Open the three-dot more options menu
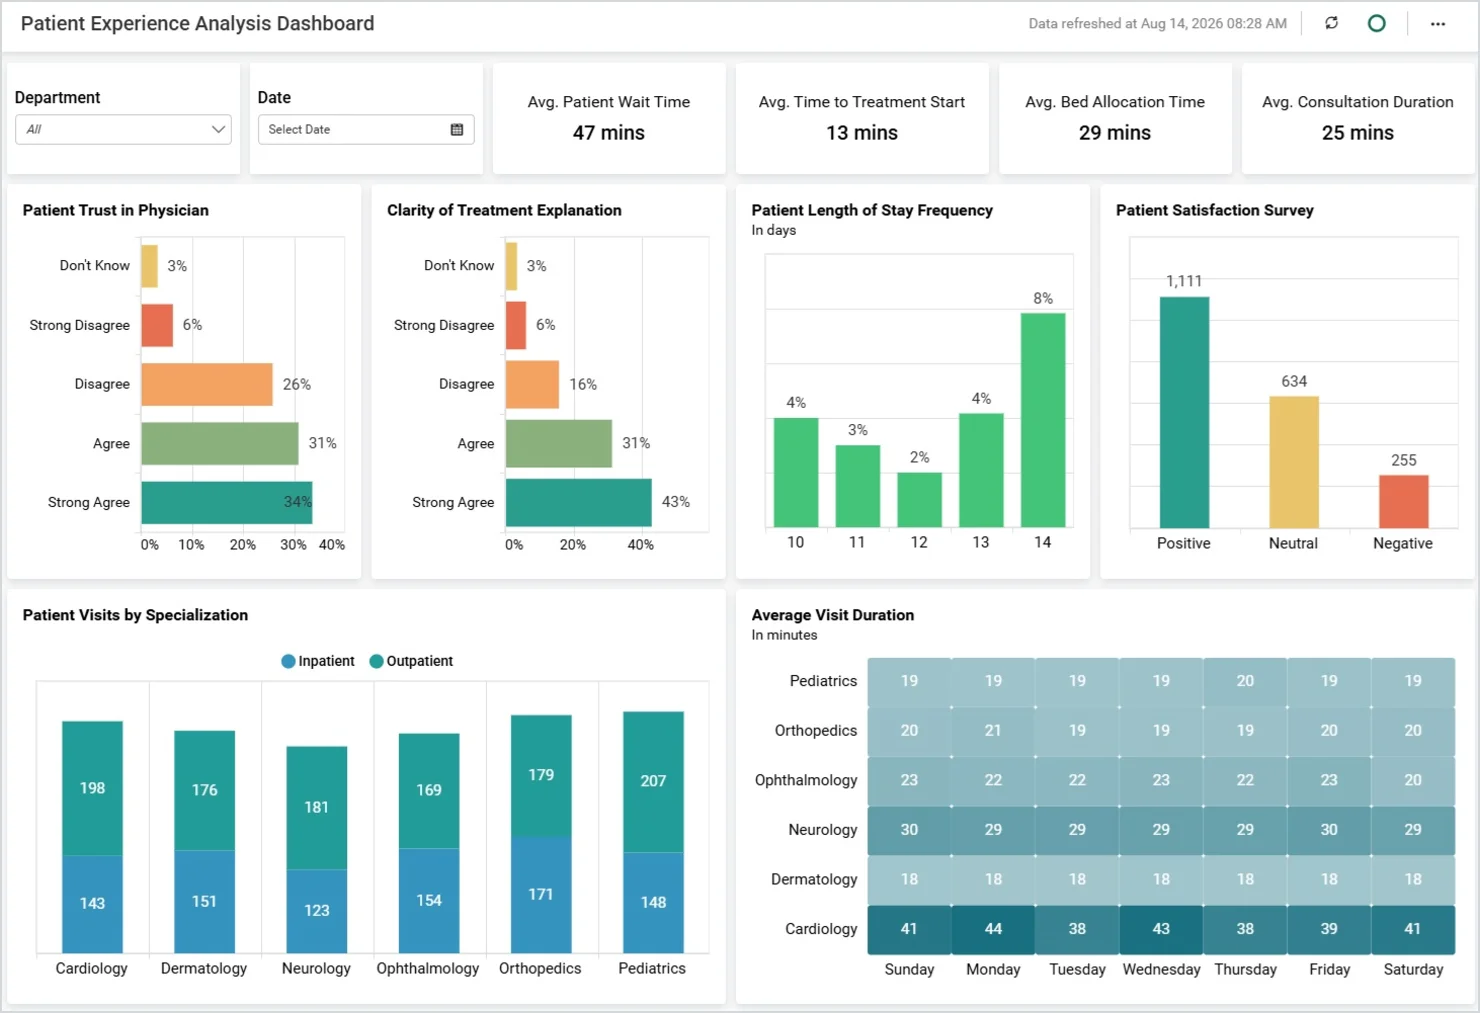This screenshot has height=1013, width=1480. tap(1438, 24)
